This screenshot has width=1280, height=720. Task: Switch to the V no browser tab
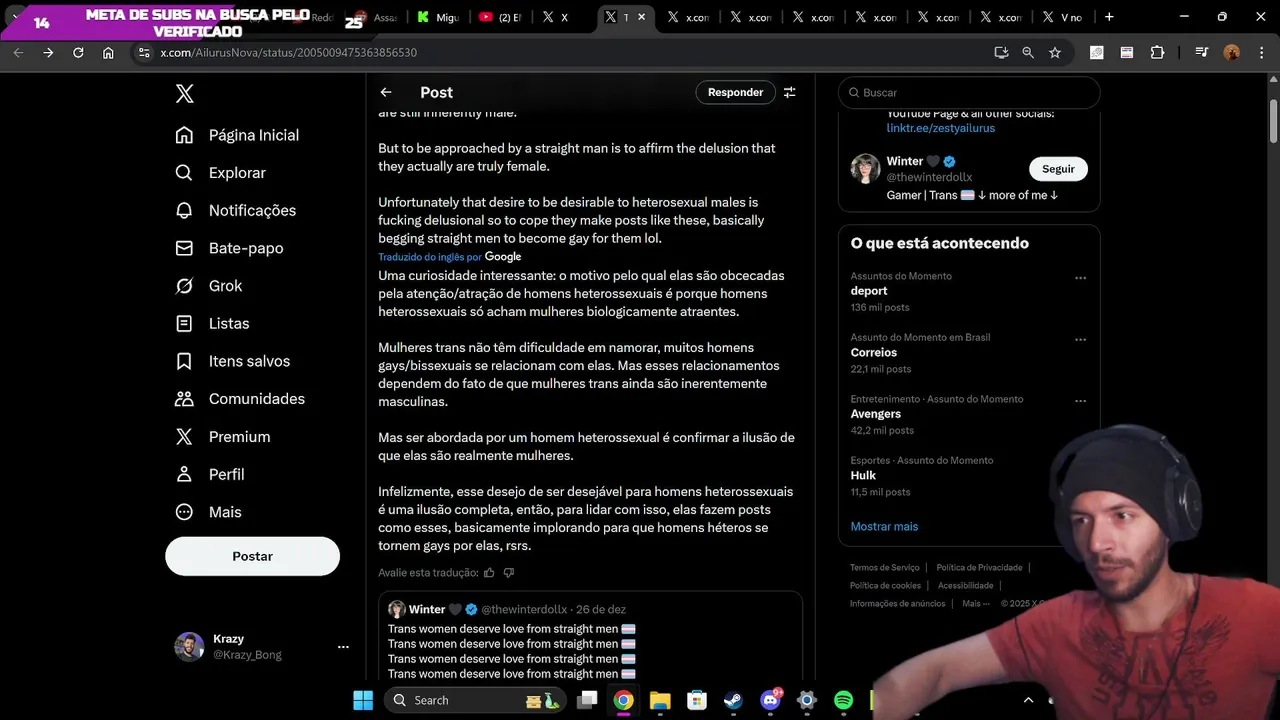pyautogui.click(x=1062, y=17)
